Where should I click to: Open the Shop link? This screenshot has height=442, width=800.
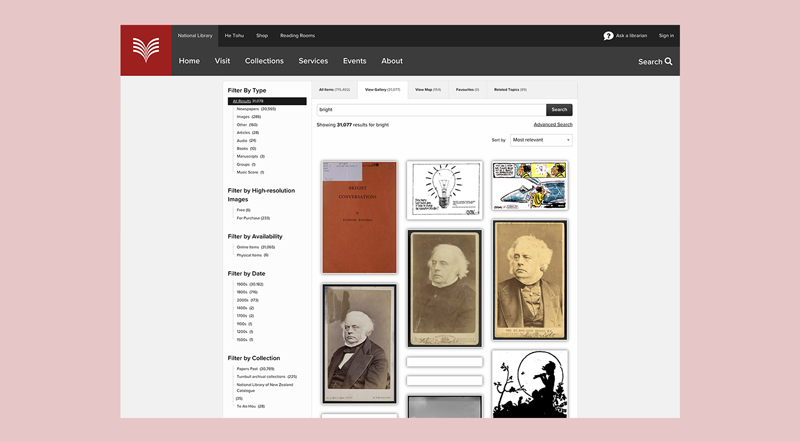262,36
